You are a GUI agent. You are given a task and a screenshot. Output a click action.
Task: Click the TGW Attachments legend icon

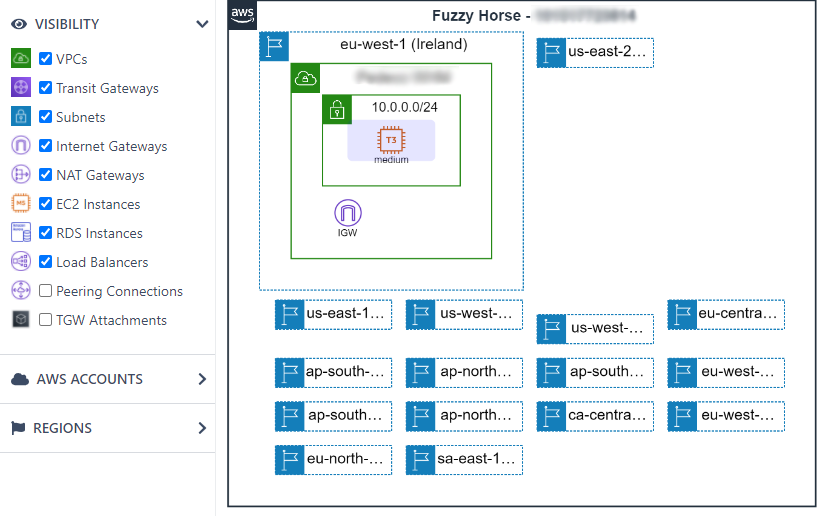click(x=21, y=319)
